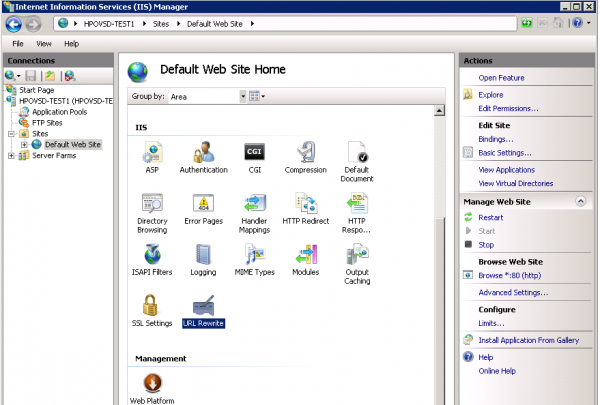600x405 pixels.
Task: Expand the Server Farms node
Action: [11, 156]
